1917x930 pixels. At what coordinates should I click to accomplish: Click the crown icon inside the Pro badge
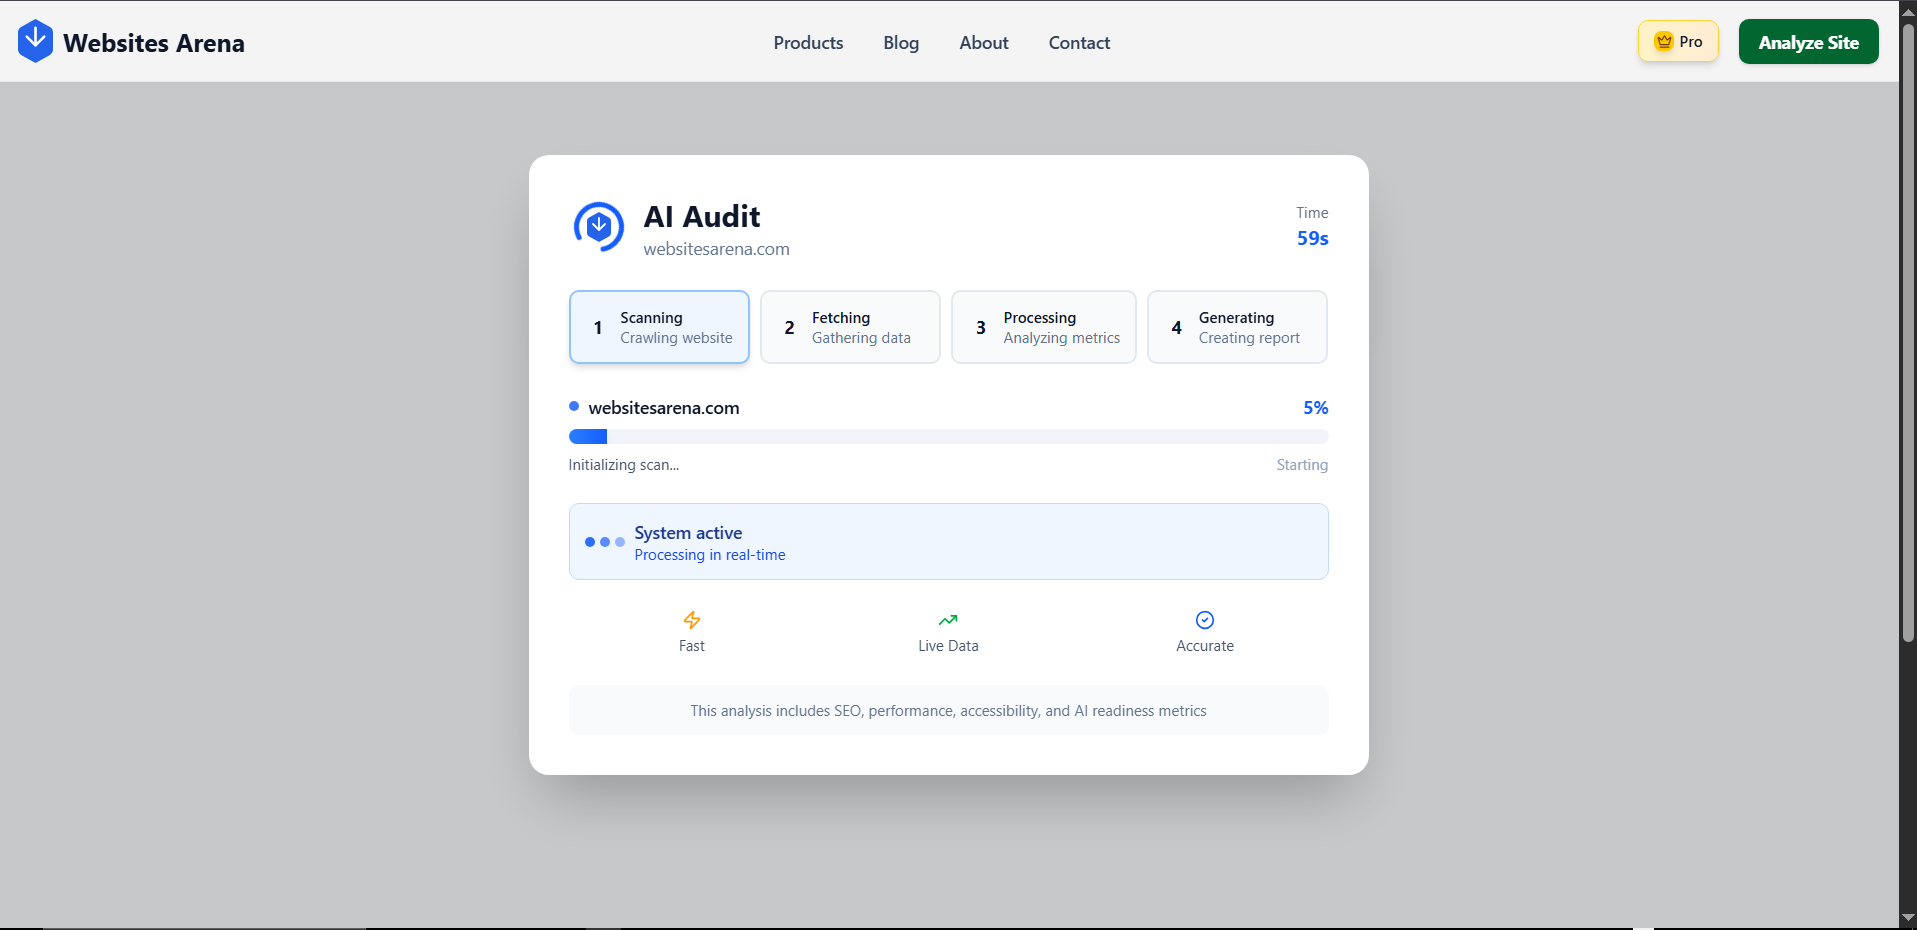1662,41
